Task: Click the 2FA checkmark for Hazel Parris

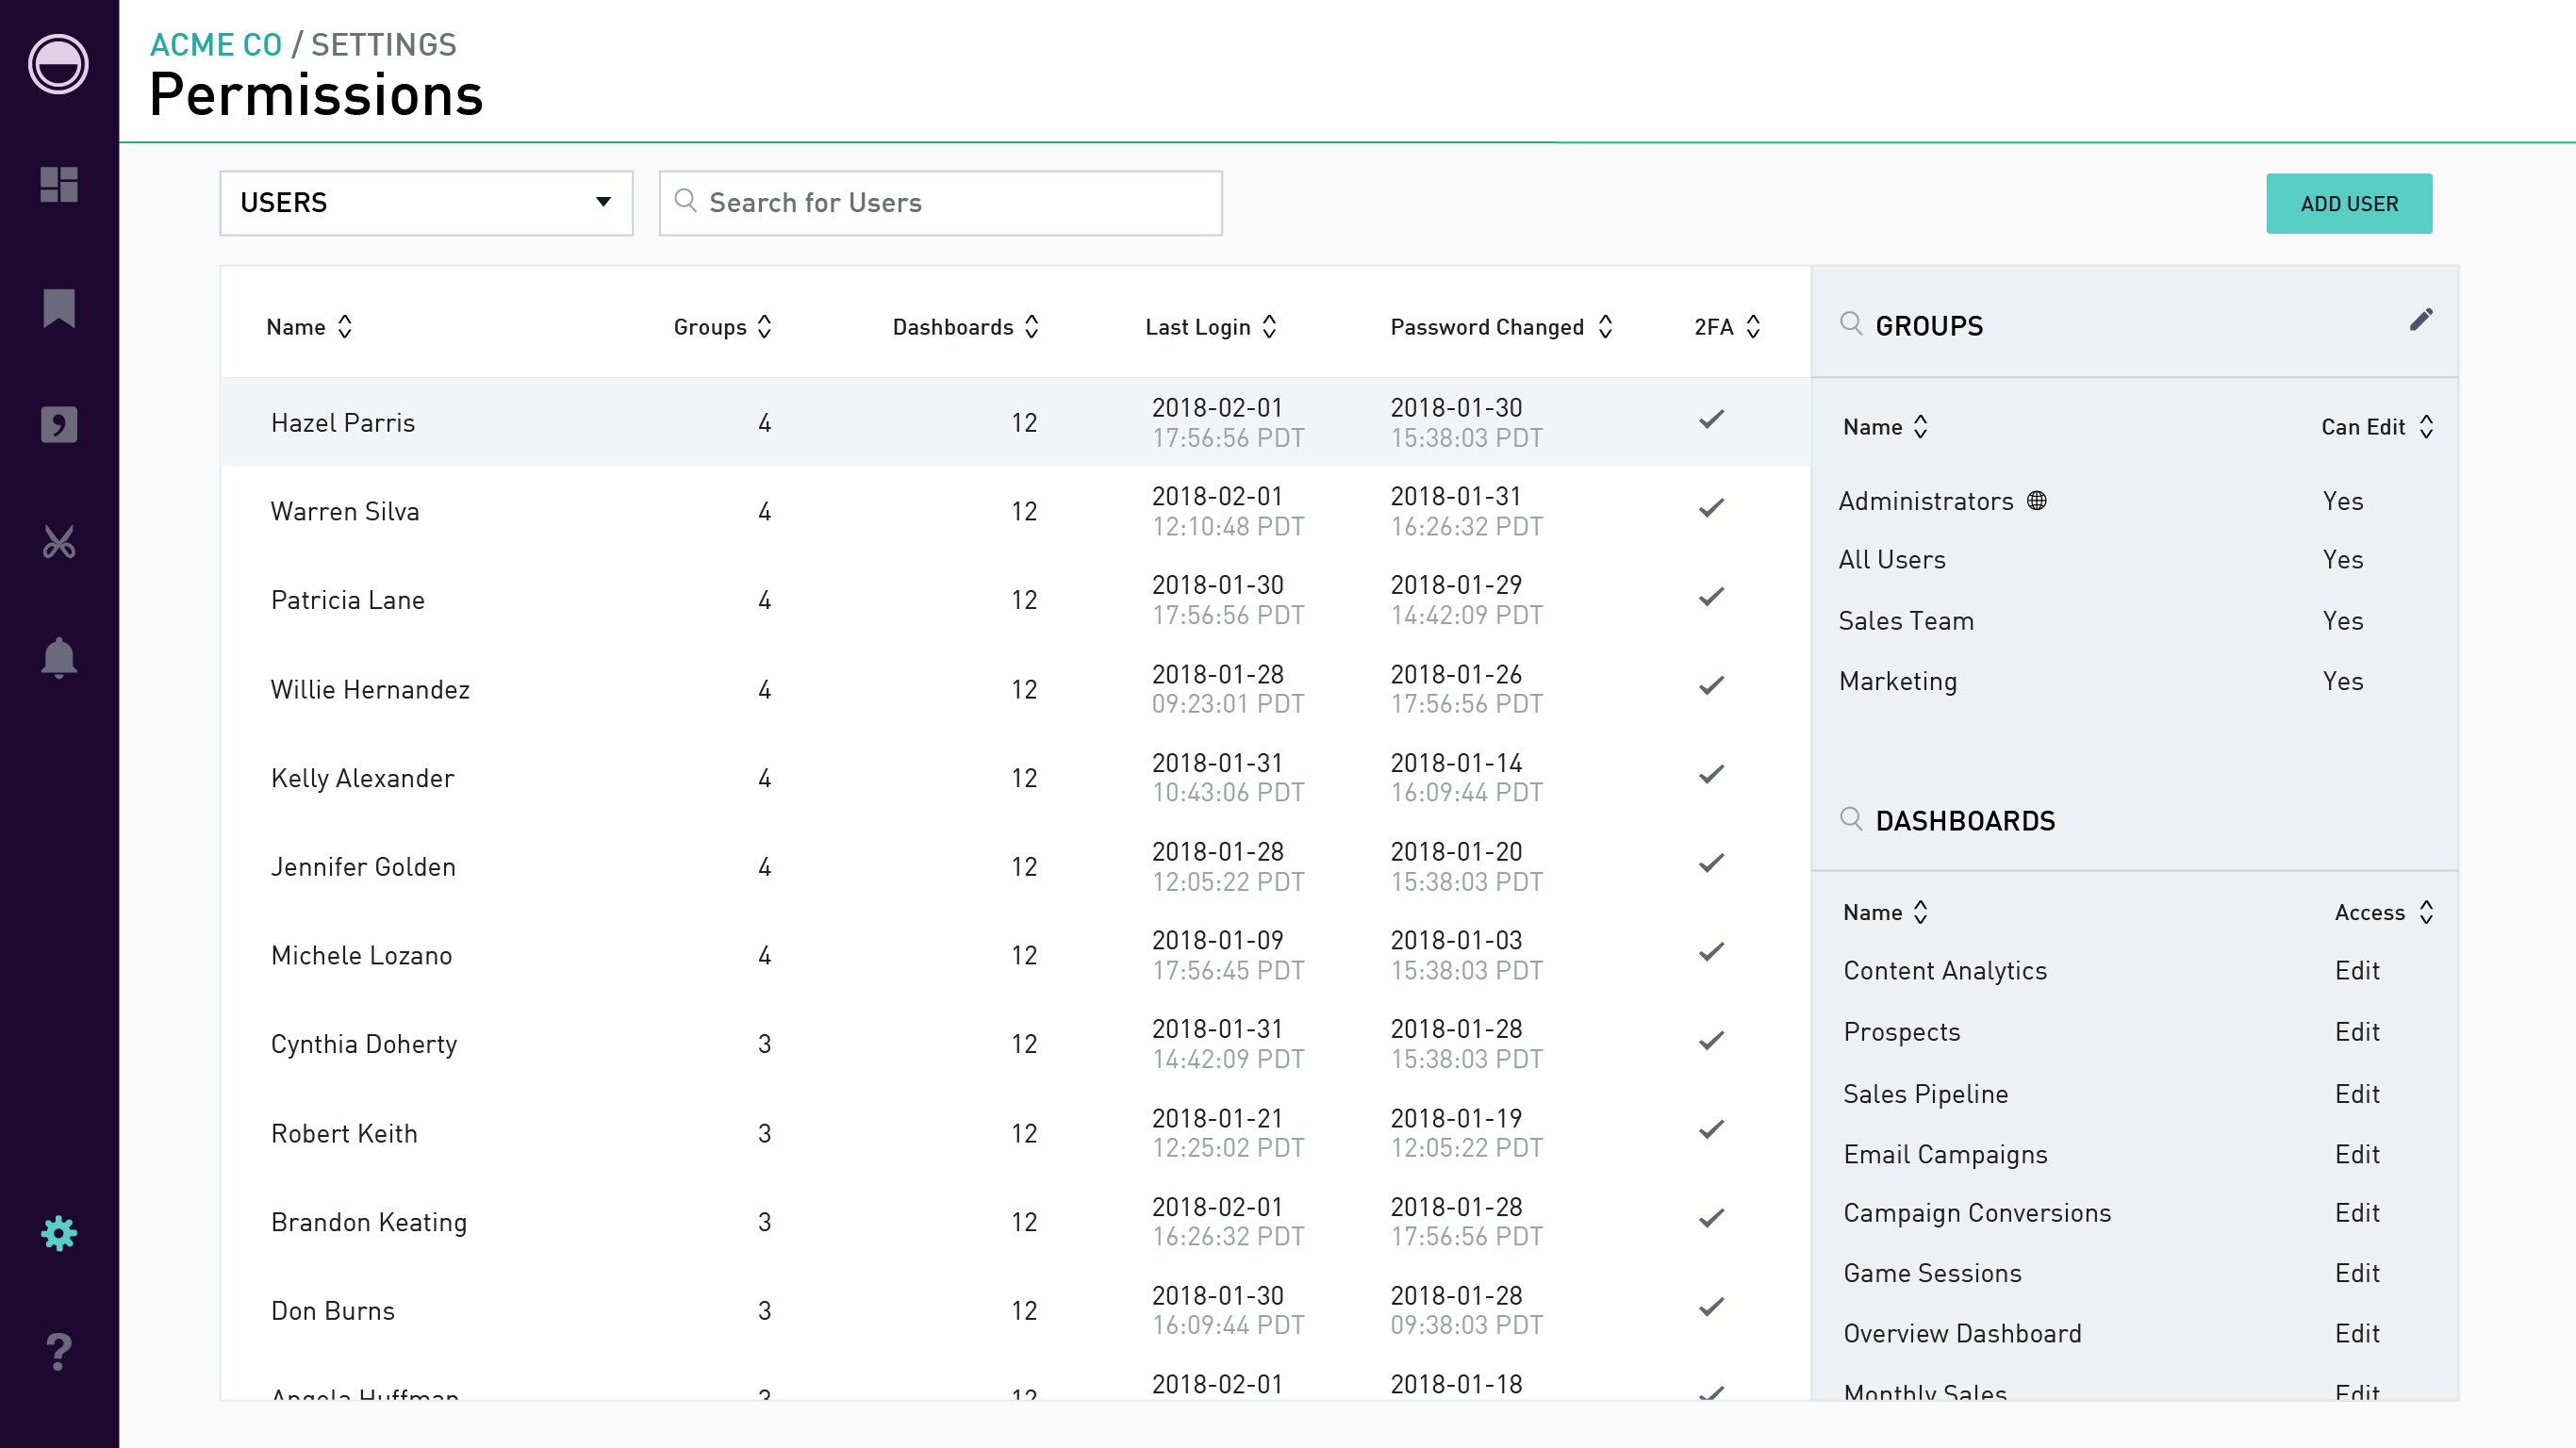Action: pyautogui.click(x=1712, y=419)
